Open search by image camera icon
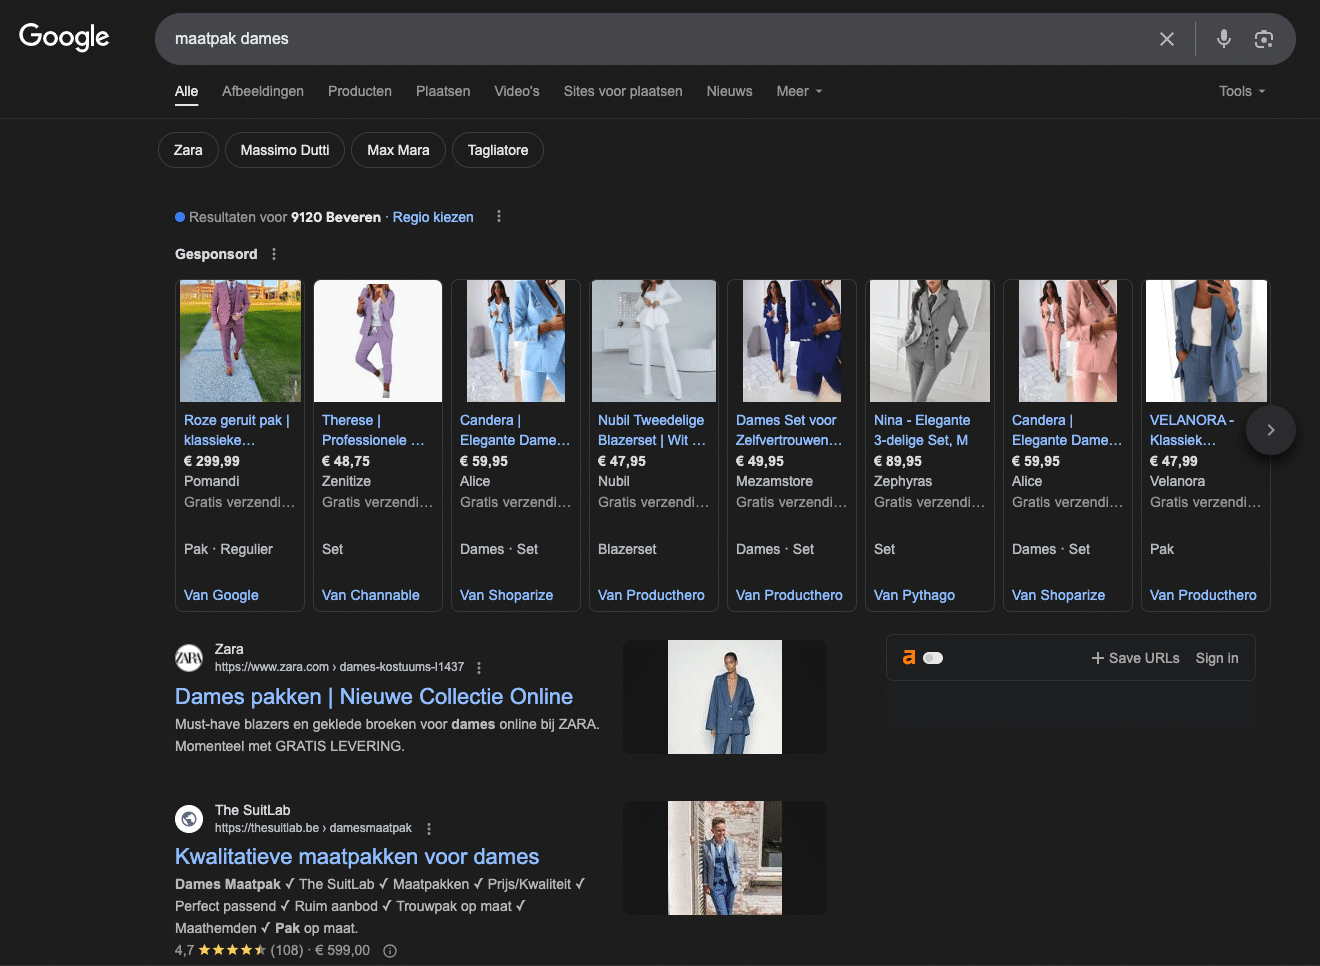The width and height of the screenshot is (1320, 966). tap(1264, 39)
